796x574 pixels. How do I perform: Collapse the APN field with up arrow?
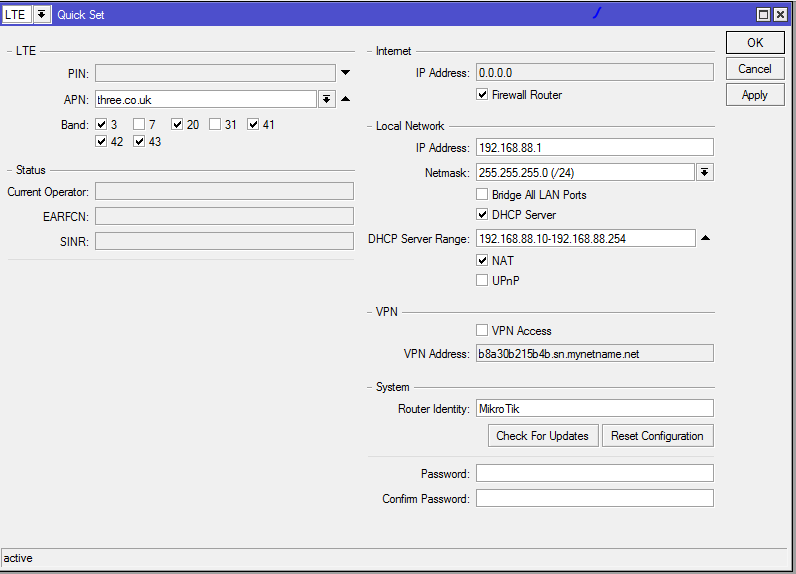(x=345, y=99)
